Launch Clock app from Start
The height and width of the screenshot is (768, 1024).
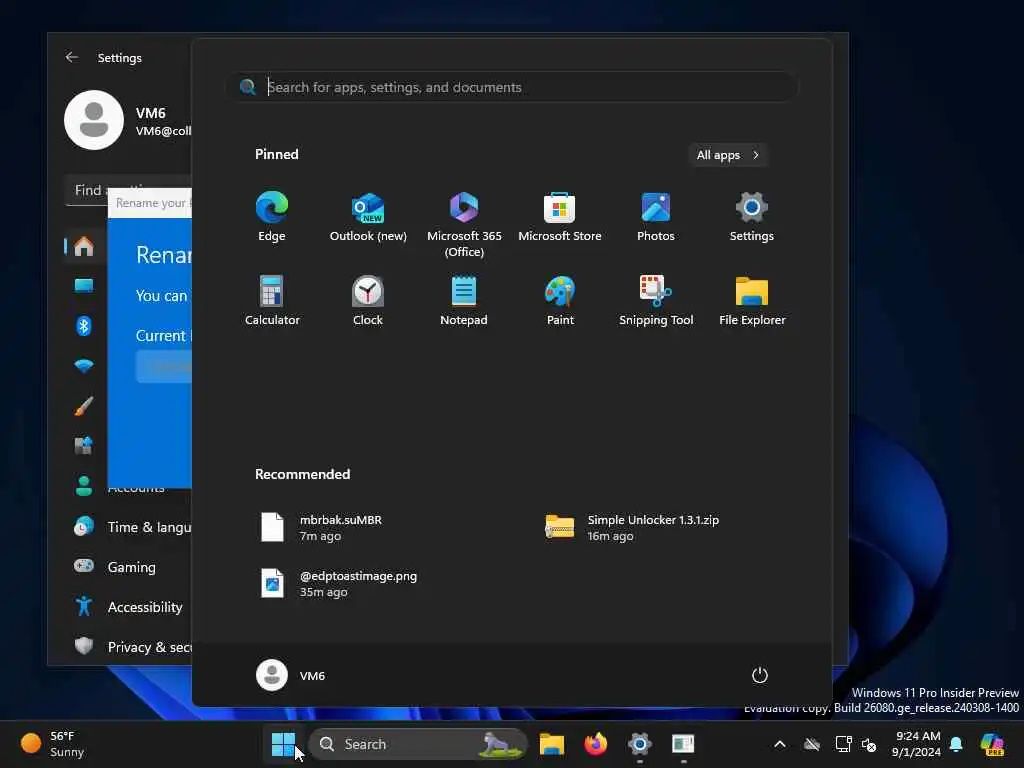tap(368, 301)
